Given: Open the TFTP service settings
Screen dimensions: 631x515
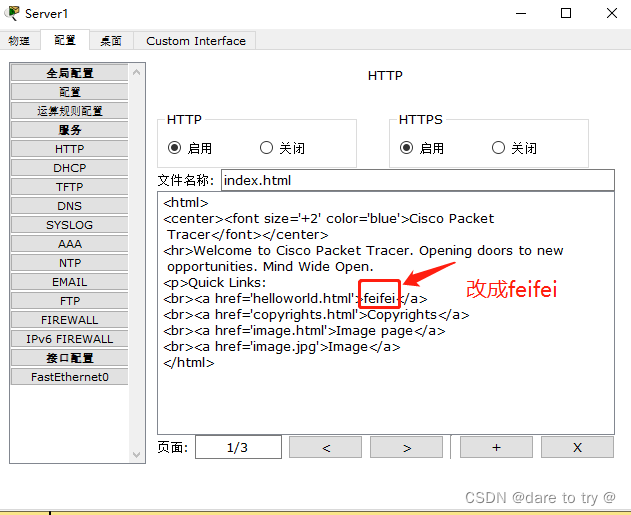Looking at the screenshot, I should click(x=70, y=187).
